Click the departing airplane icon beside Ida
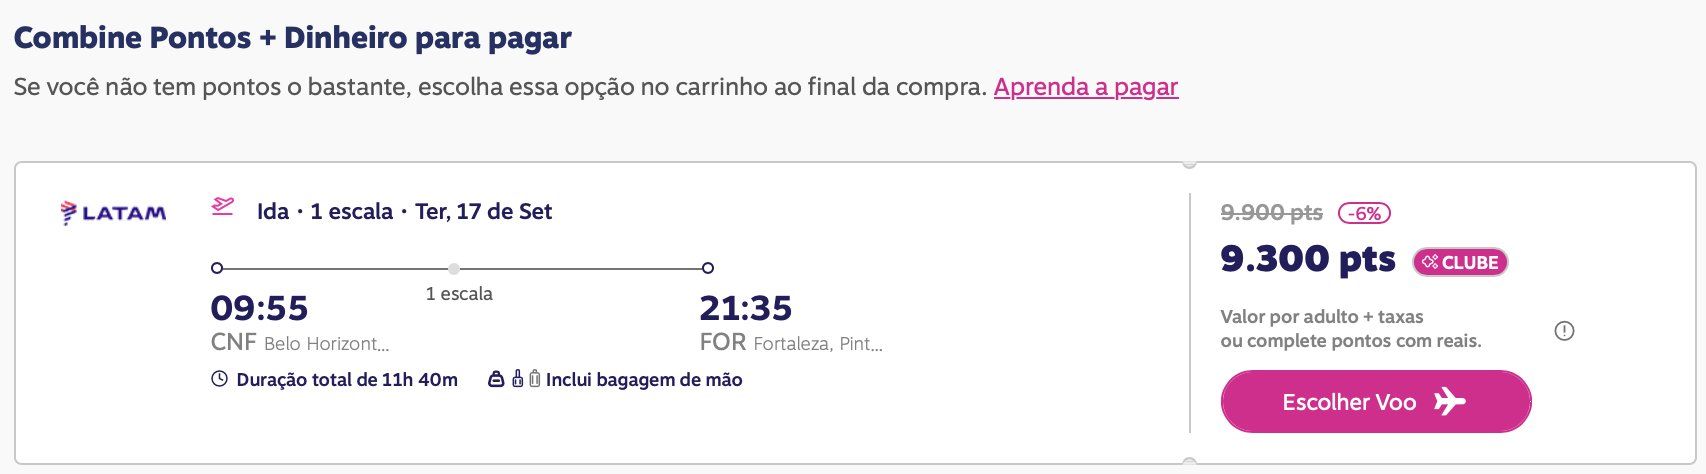The width and height of the screenshot is (1706, 474). (223, 206)
